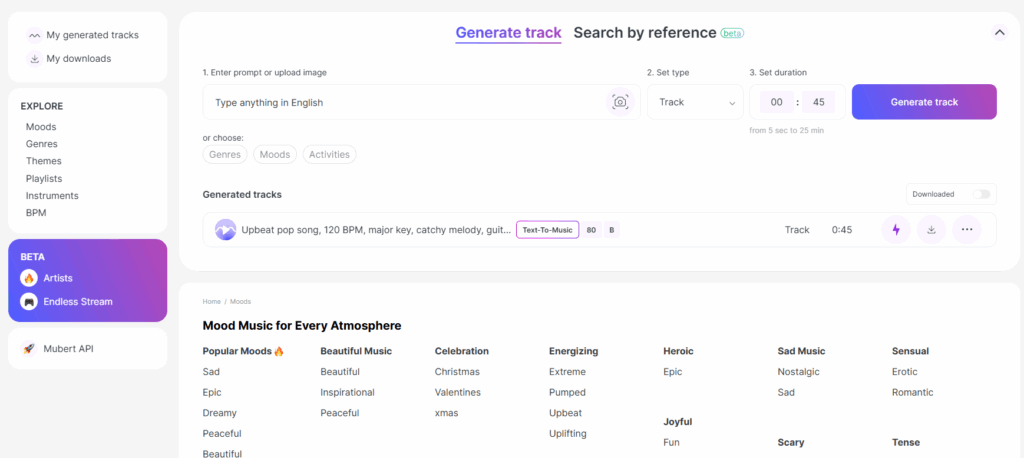1024x458 pixels.
Task: Open the Inspirational link under Beautiful Music
Action: pos(347,393)
